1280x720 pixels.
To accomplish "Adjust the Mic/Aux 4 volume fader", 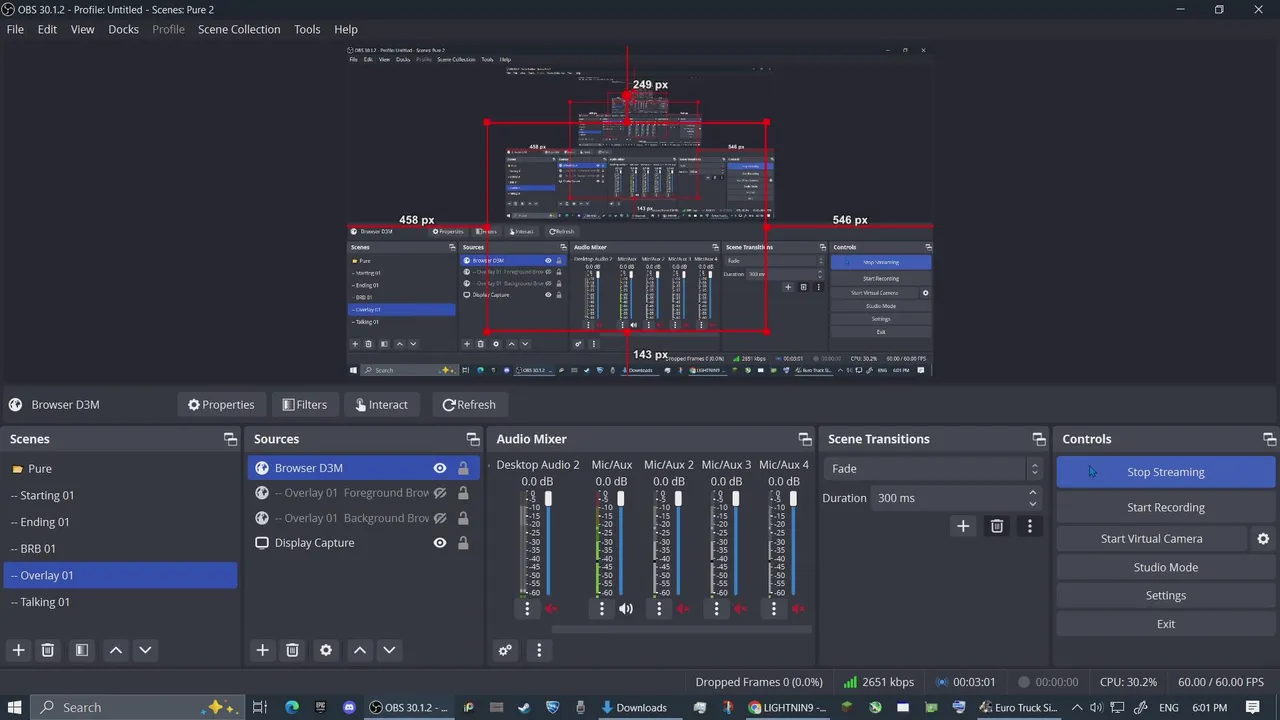I will pyautogui.click(x=793, y=498).
